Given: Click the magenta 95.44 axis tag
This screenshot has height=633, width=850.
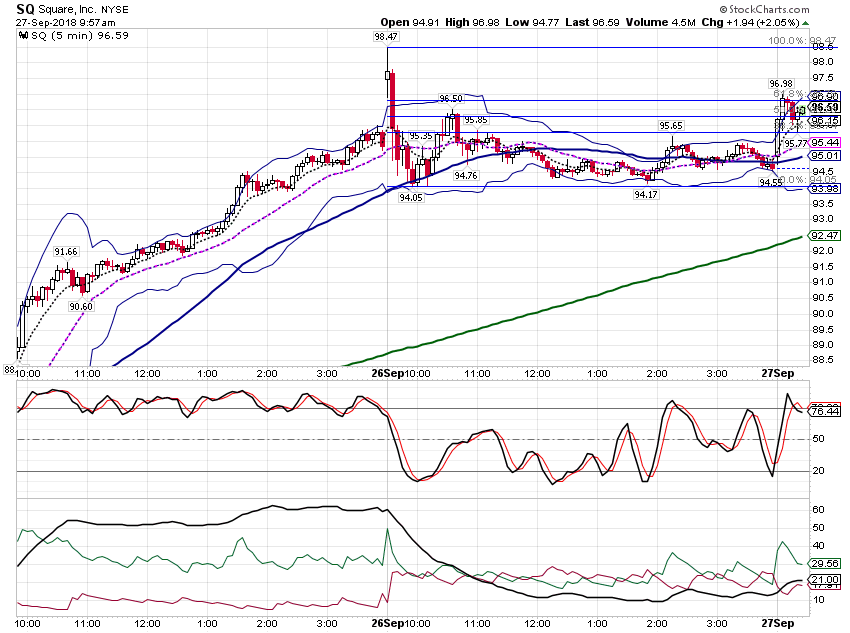Looking at the screenshot, I should click(825, 143).
